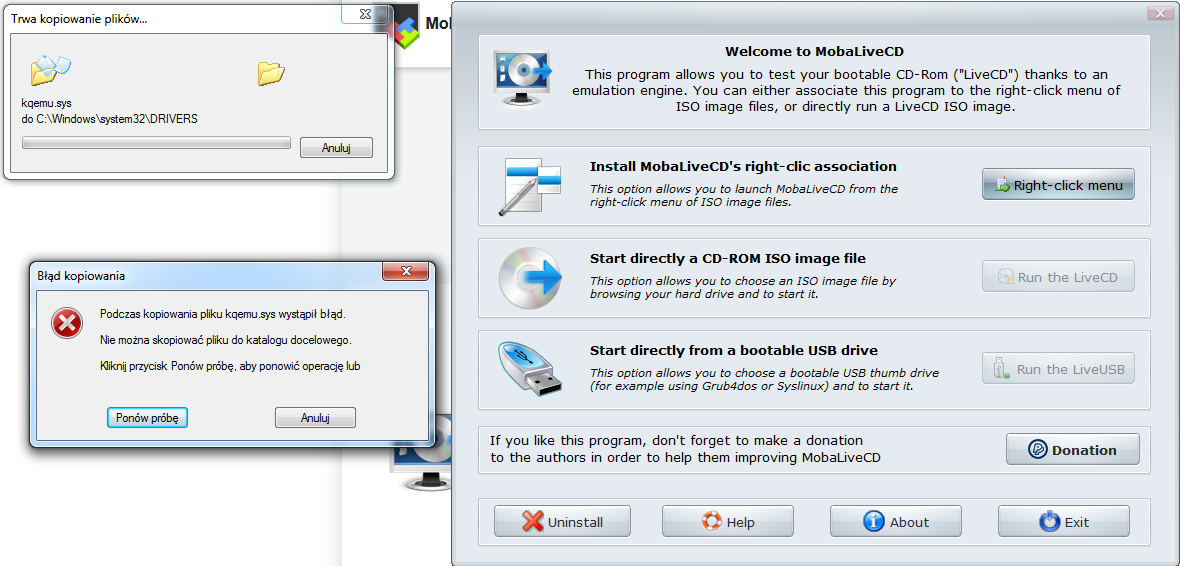The height and width of the screenshot is (566, 1180).
Task: Click the 'Welcome to MobaLiveCD' heading
Action: pyautogui.click(x=814, y=52)
